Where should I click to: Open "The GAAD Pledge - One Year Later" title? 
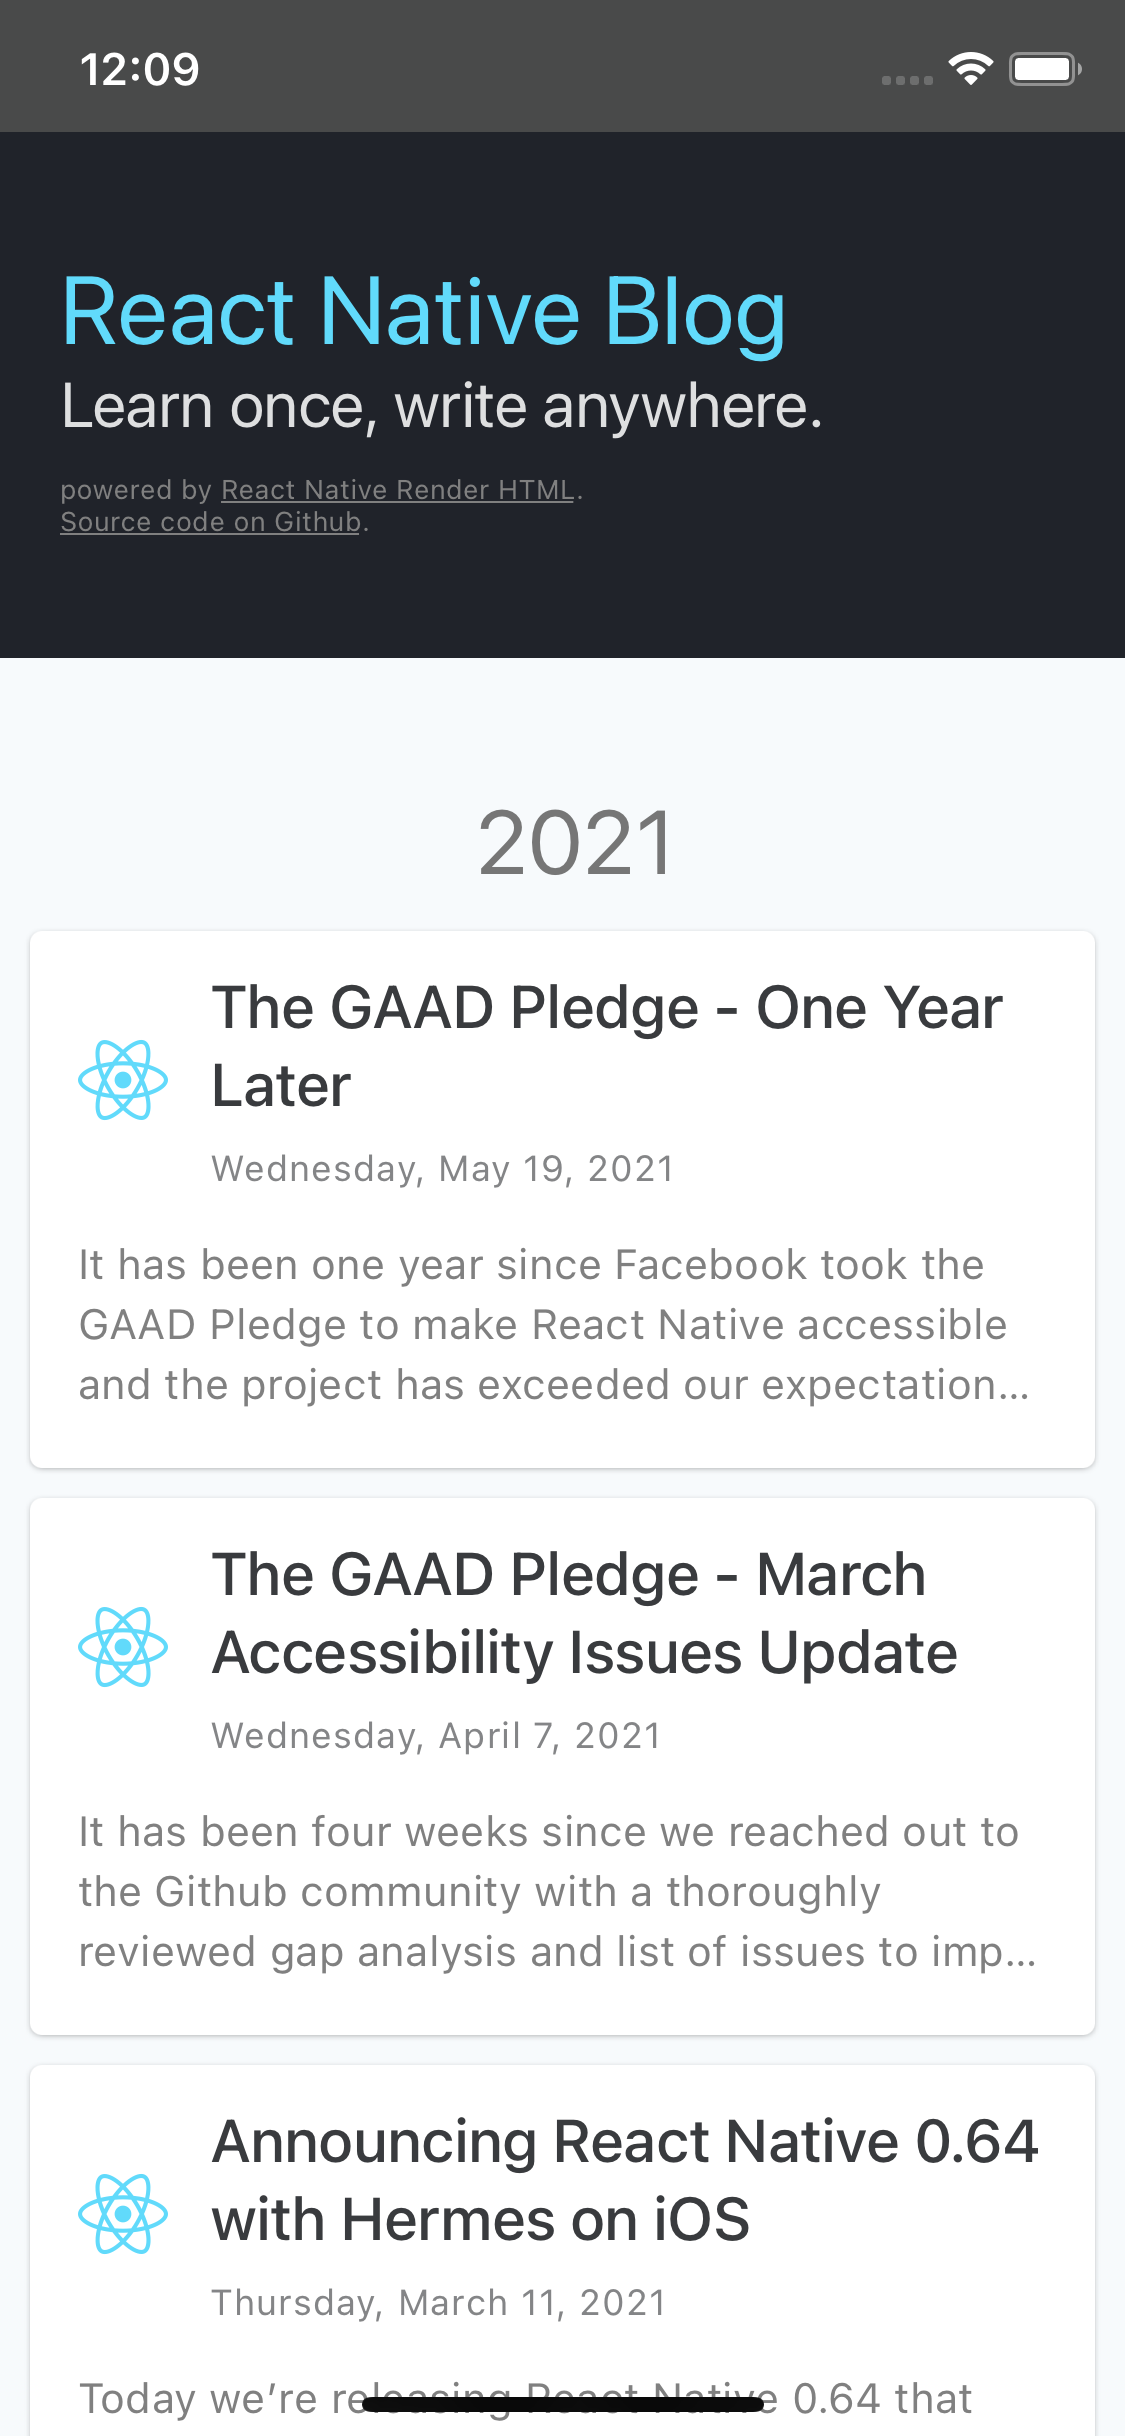coord(606,1046)
